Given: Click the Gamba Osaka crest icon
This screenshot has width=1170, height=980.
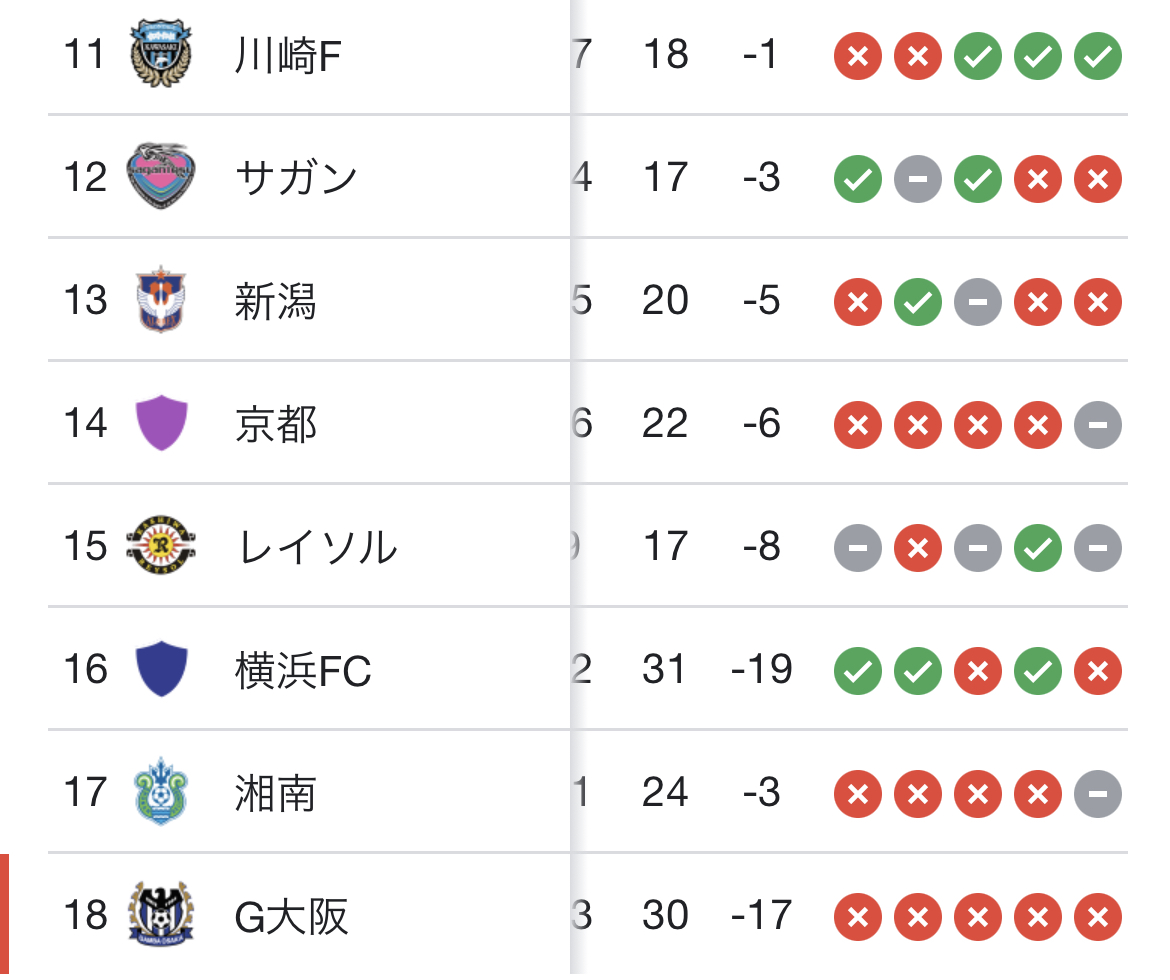Looking at the screenshot, I should [161, 914].
